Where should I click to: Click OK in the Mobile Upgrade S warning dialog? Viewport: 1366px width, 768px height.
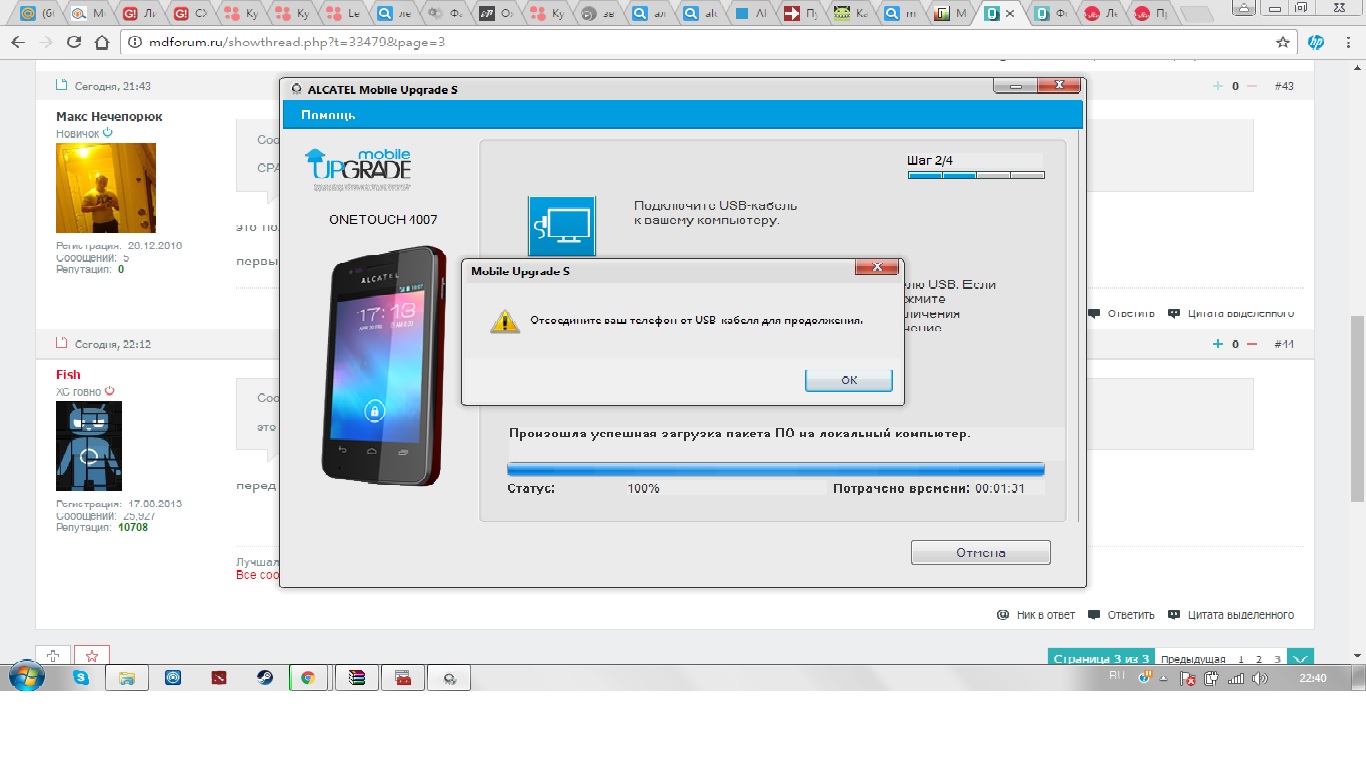pyautogui.click(x=848, y=380)
